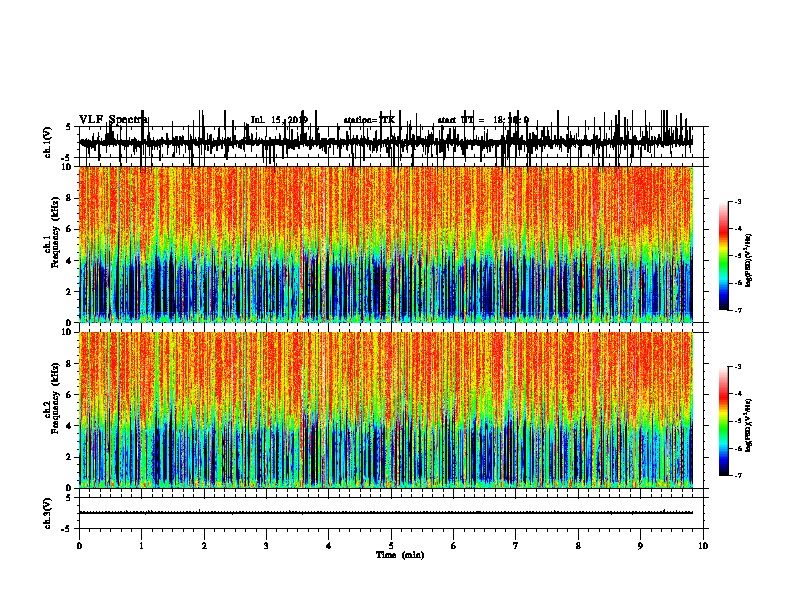The height and width of the screenshot is (612, 792).
Task: Click the -3 label on ch.1 colorbar
Action: pos(738,201)
